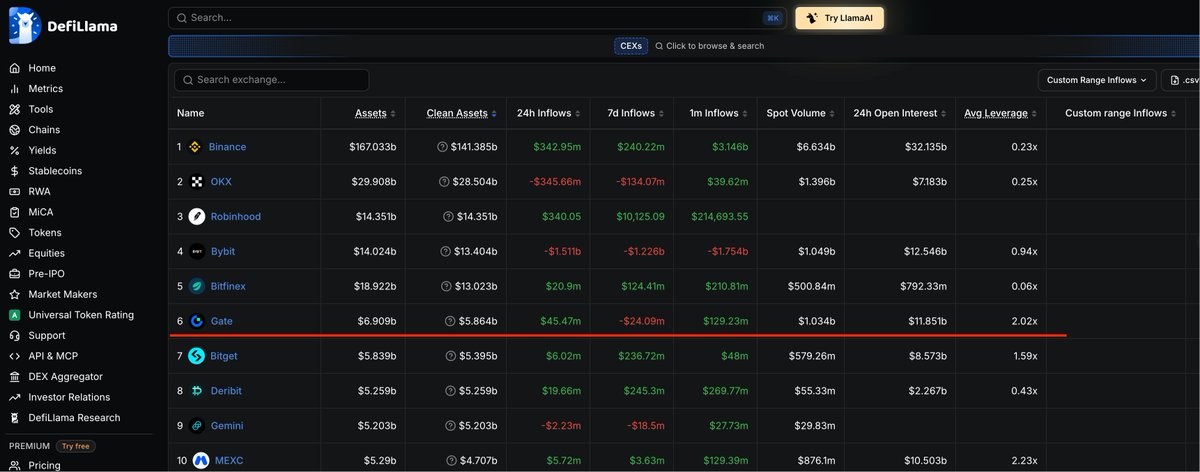Click the Pre-IPO sidebar icon
This screenshot has height=472, width=1200.
click(x=15, y=274)
